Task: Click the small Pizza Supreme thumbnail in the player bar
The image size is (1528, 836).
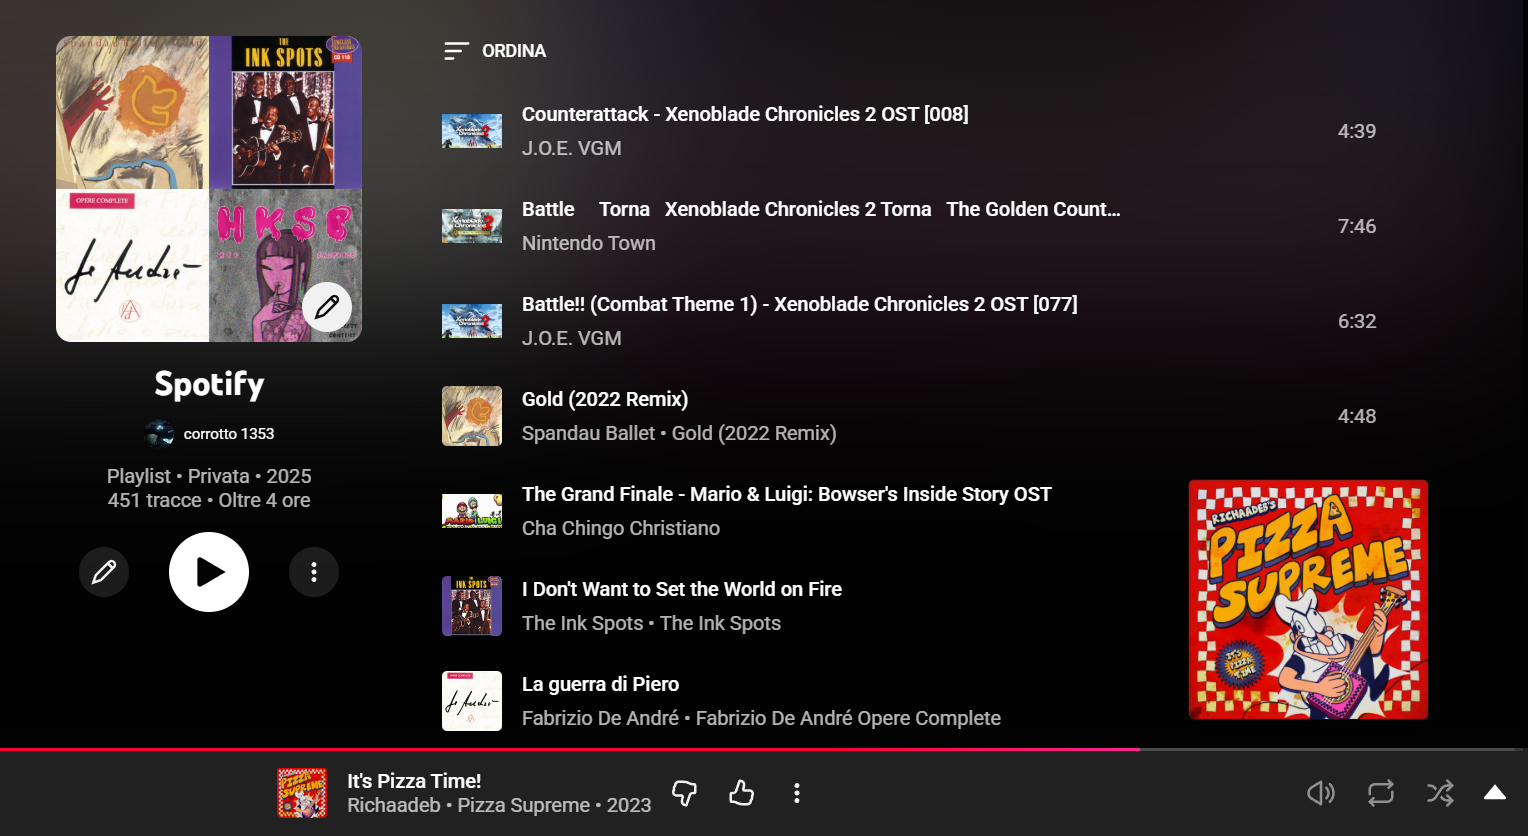Action: 302,793
